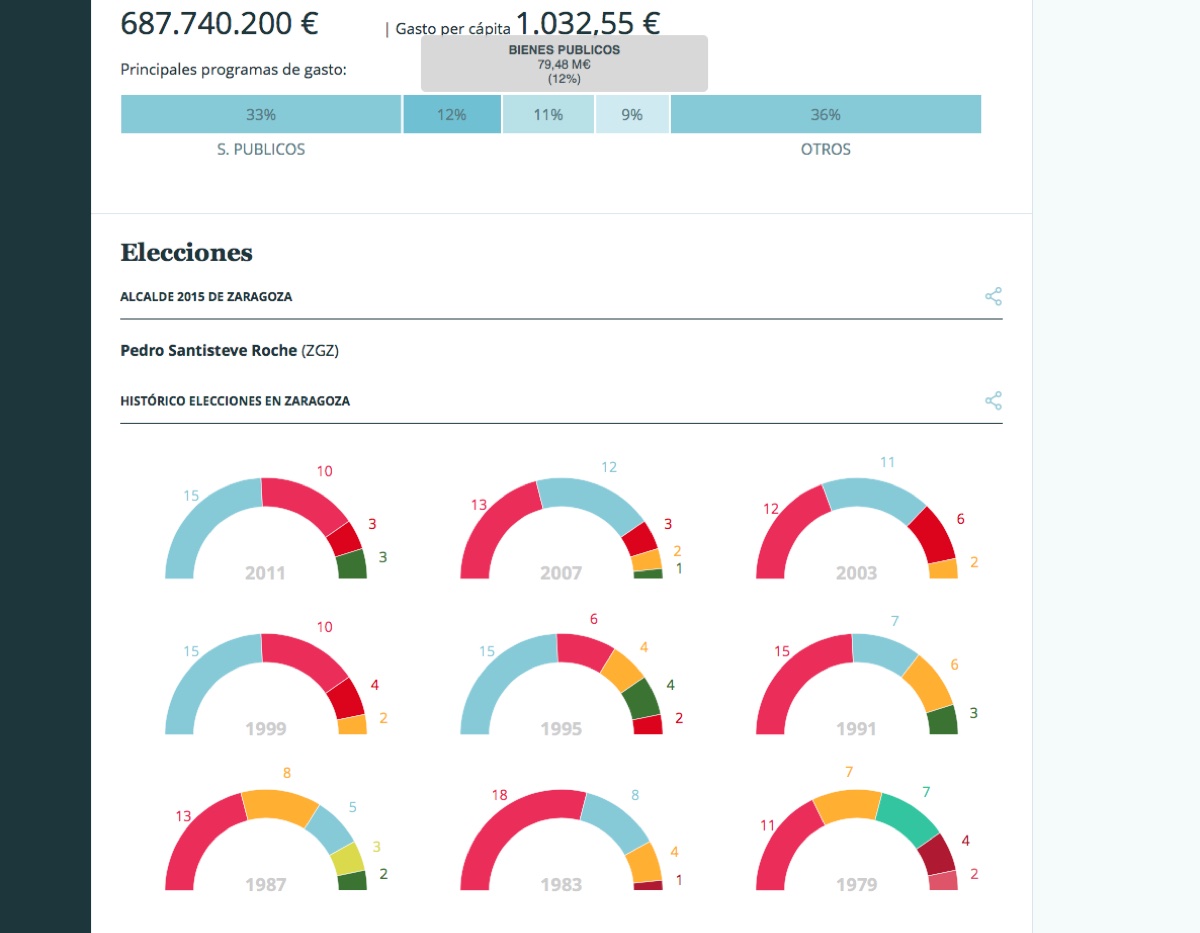Select the 33% S. Publicos budget segment
1200x933 pixels.
(x=261, y=115)
